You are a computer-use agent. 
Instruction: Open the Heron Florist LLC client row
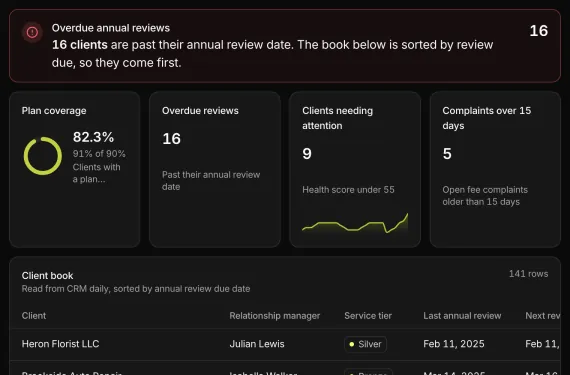285,344
